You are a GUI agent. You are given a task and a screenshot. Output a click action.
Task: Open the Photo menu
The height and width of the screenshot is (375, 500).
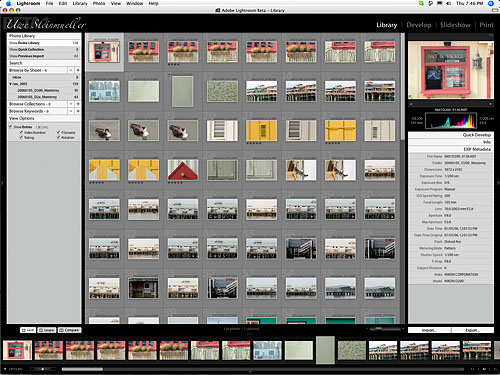click(99, 3)
